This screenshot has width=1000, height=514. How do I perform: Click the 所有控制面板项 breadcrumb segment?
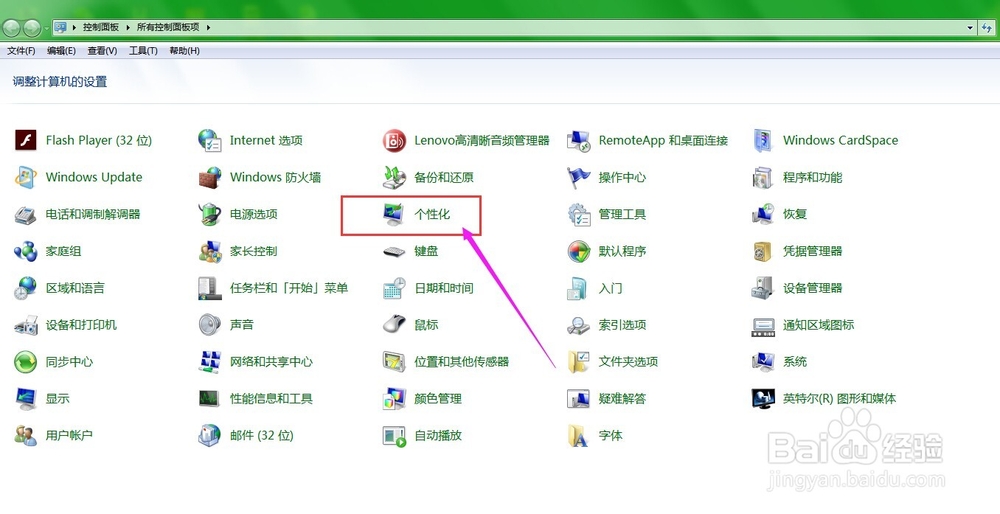click(x=168, y=27)
